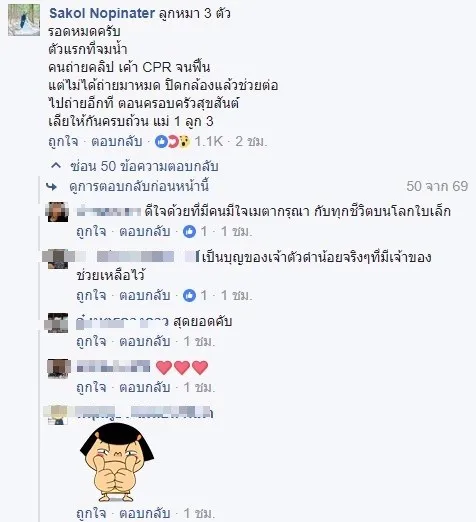476x522 pixels.
Task: Click ถูกใจ under the สุดยอดคับ reply
Action: pyautogui.click(x=91, y=341)
